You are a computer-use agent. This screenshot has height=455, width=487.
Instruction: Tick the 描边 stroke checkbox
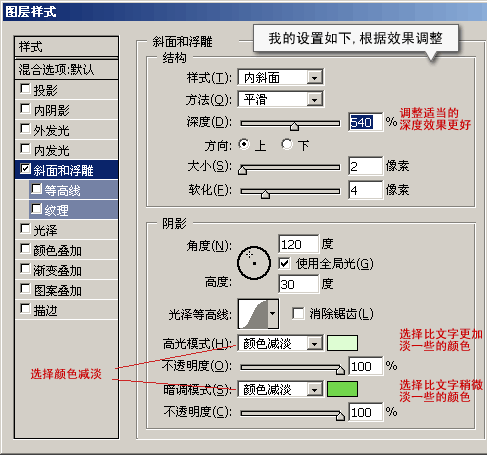(25, 309)
